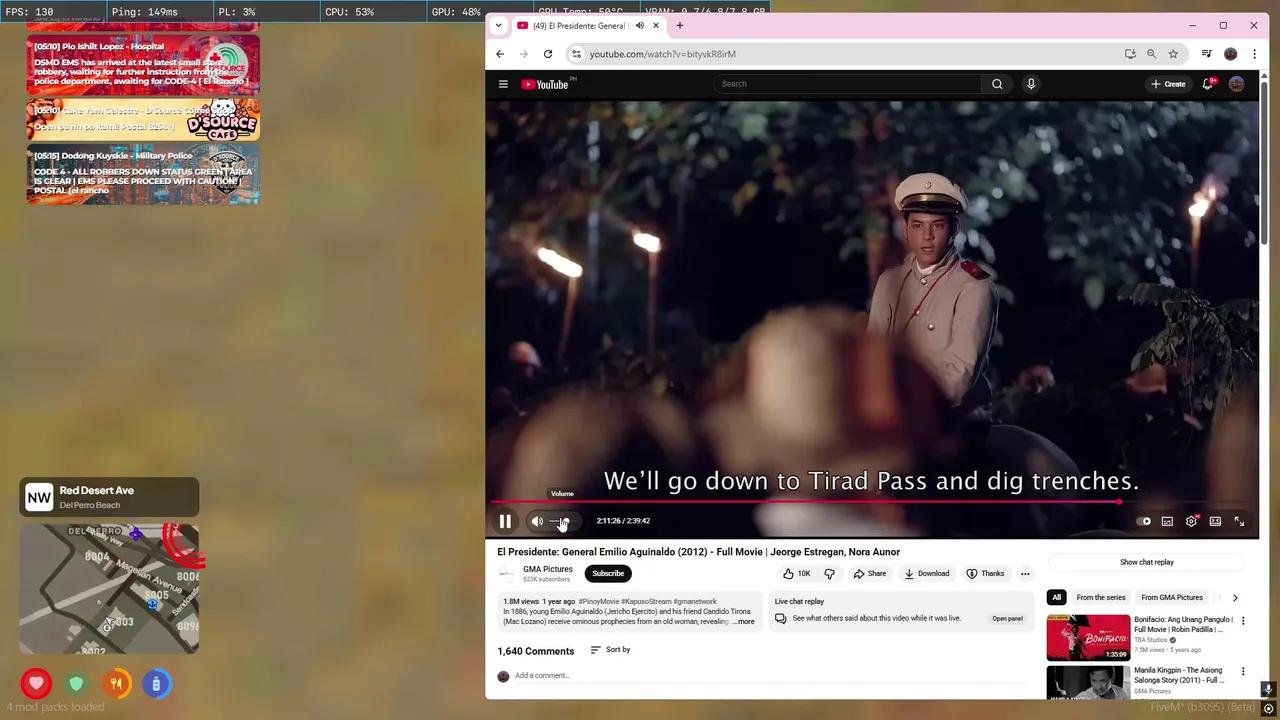Viewport: 1280px width, 720px height.
Task: Reload the page in Chrome
Action: pyautogui.click(x=548, y=54)
